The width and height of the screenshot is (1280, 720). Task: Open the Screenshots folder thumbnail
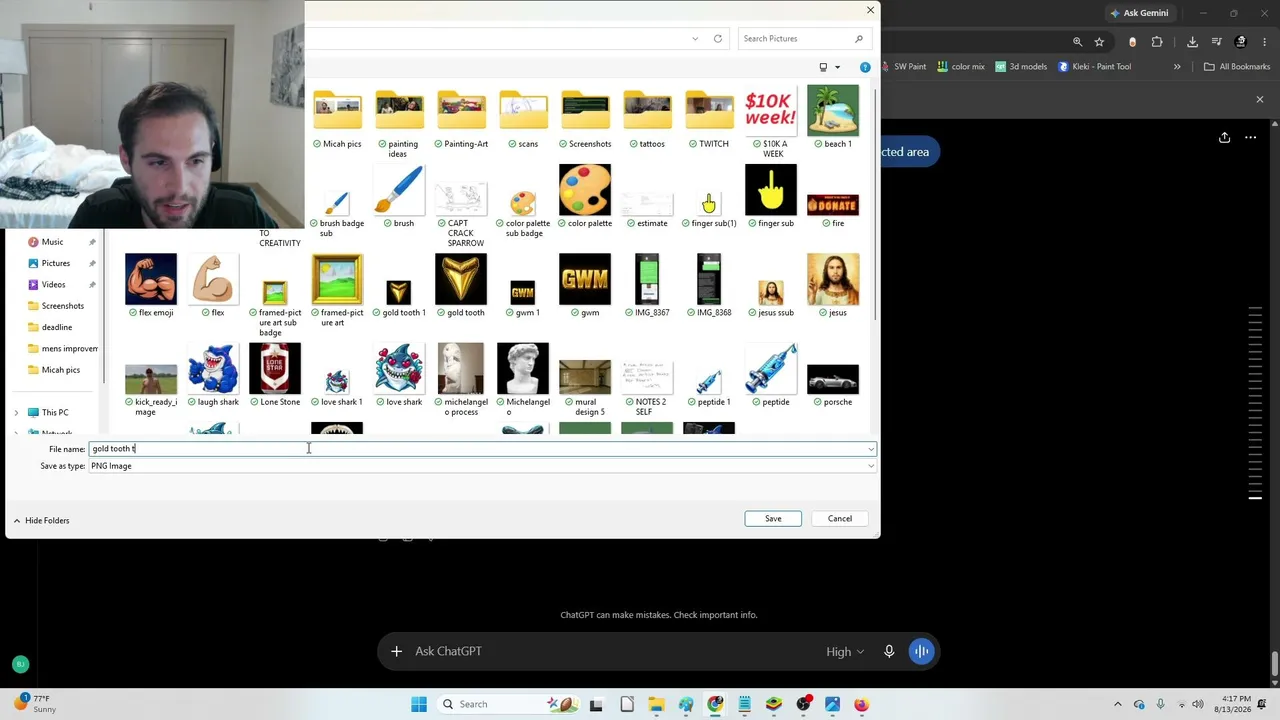tap(585, 110)
